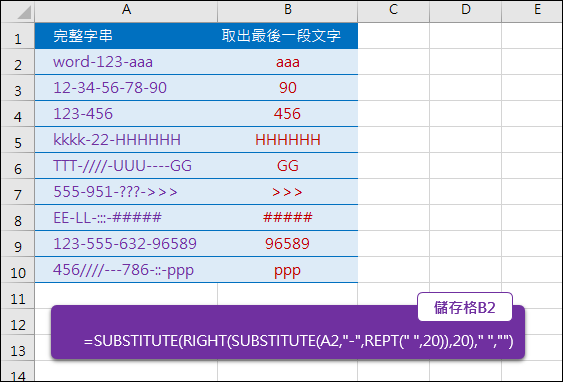Viewport: 563px width, 382px height.
Task: Click the '儲存格B2' label box
Action: click(465, 307)
